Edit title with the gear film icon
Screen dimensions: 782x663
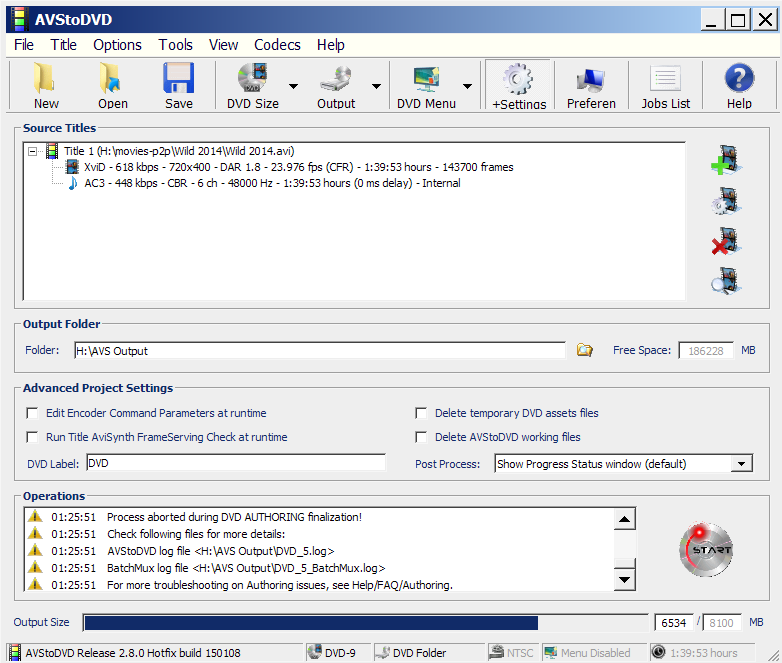(x=726, y=201)
